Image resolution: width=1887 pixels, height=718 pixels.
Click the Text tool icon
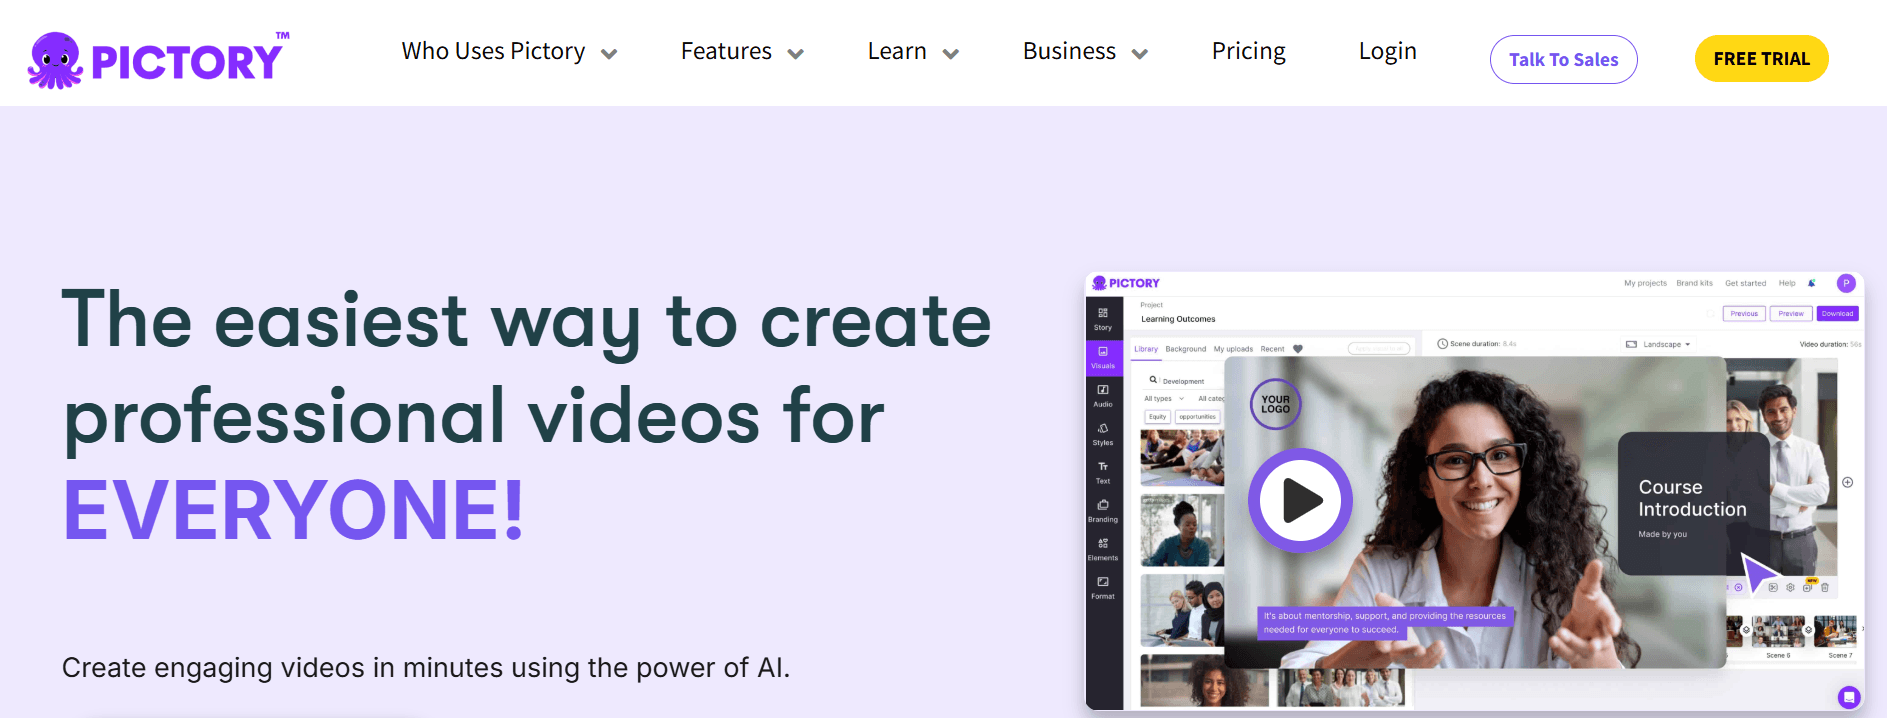[x=1103, y=472]
